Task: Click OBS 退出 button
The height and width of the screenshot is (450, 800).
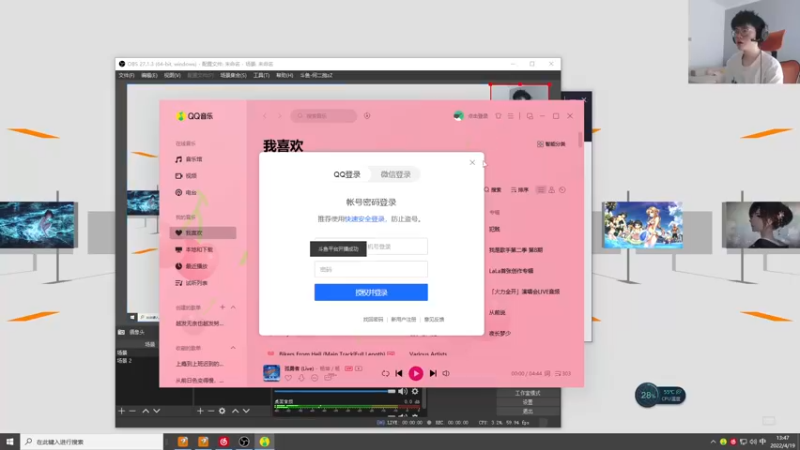Action: 528,411
